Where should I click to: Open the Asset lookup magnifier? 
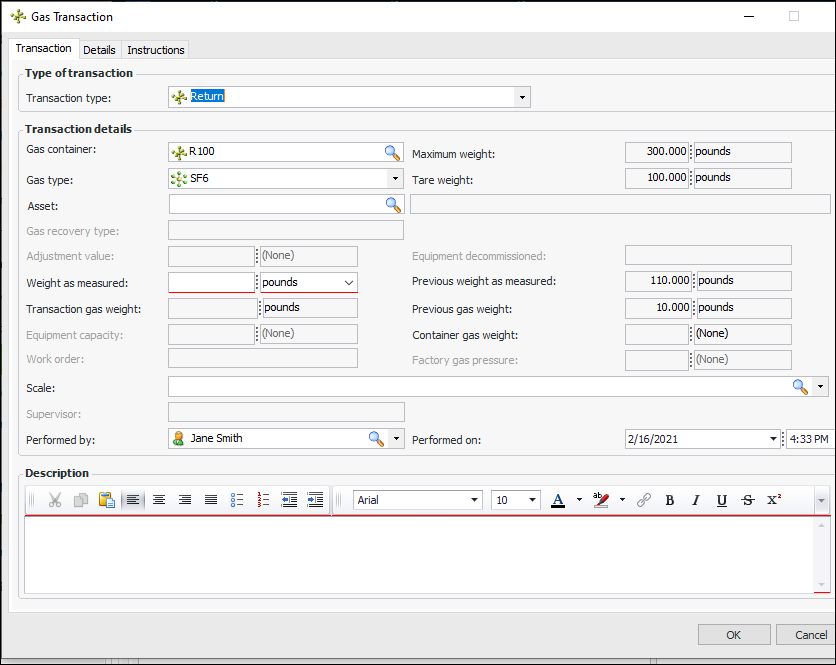click(392, 204)
